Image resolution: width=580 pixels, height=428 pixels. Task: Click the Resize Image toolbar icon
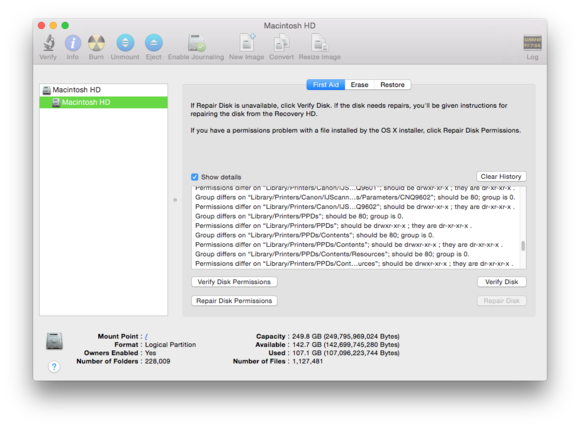[x=320, y=43]
